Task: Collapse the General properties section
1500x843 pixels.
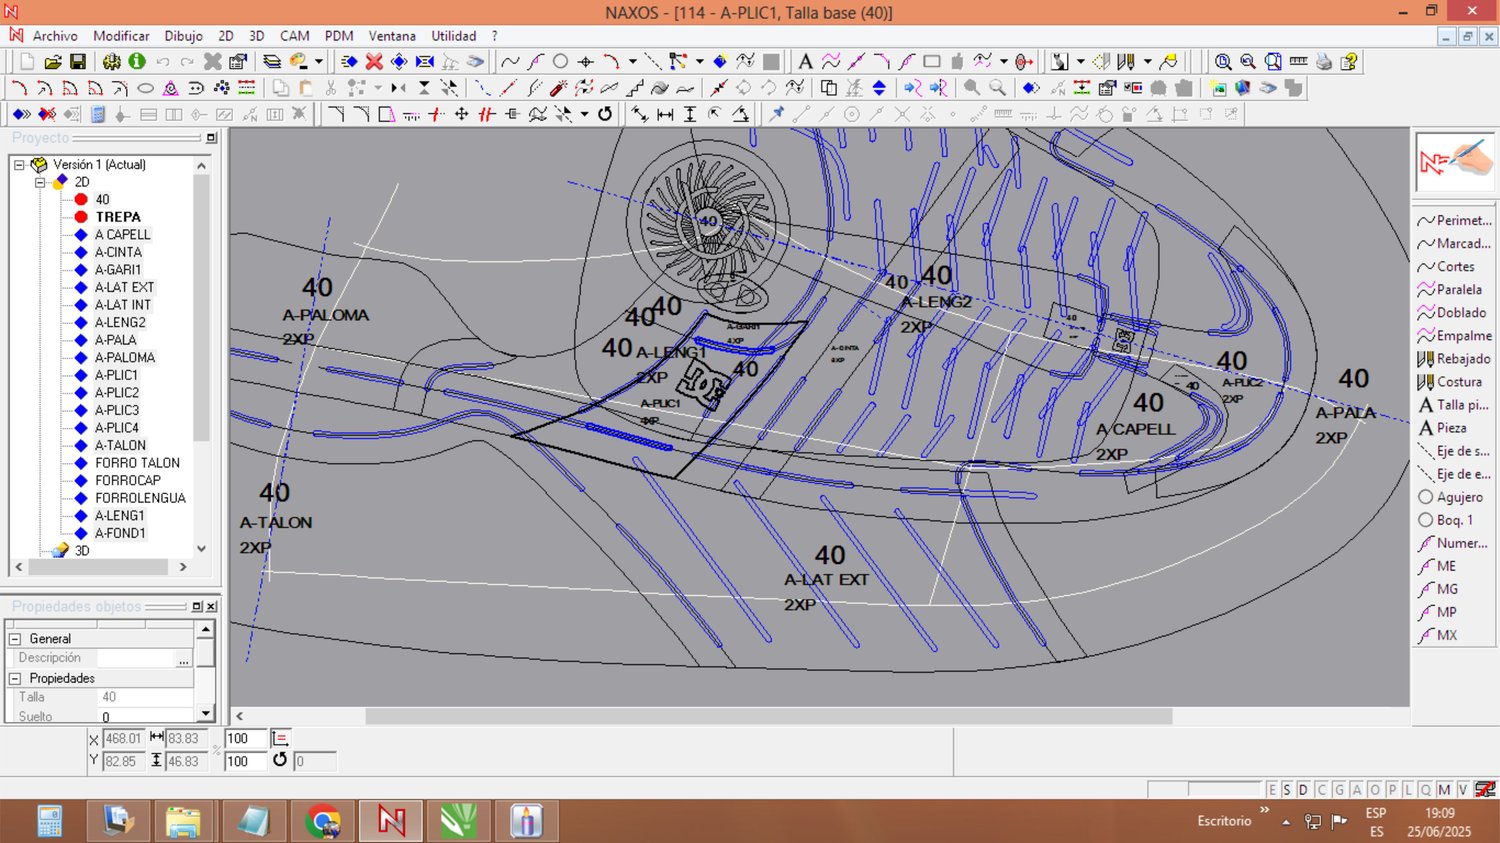Action: coord(15,639)
